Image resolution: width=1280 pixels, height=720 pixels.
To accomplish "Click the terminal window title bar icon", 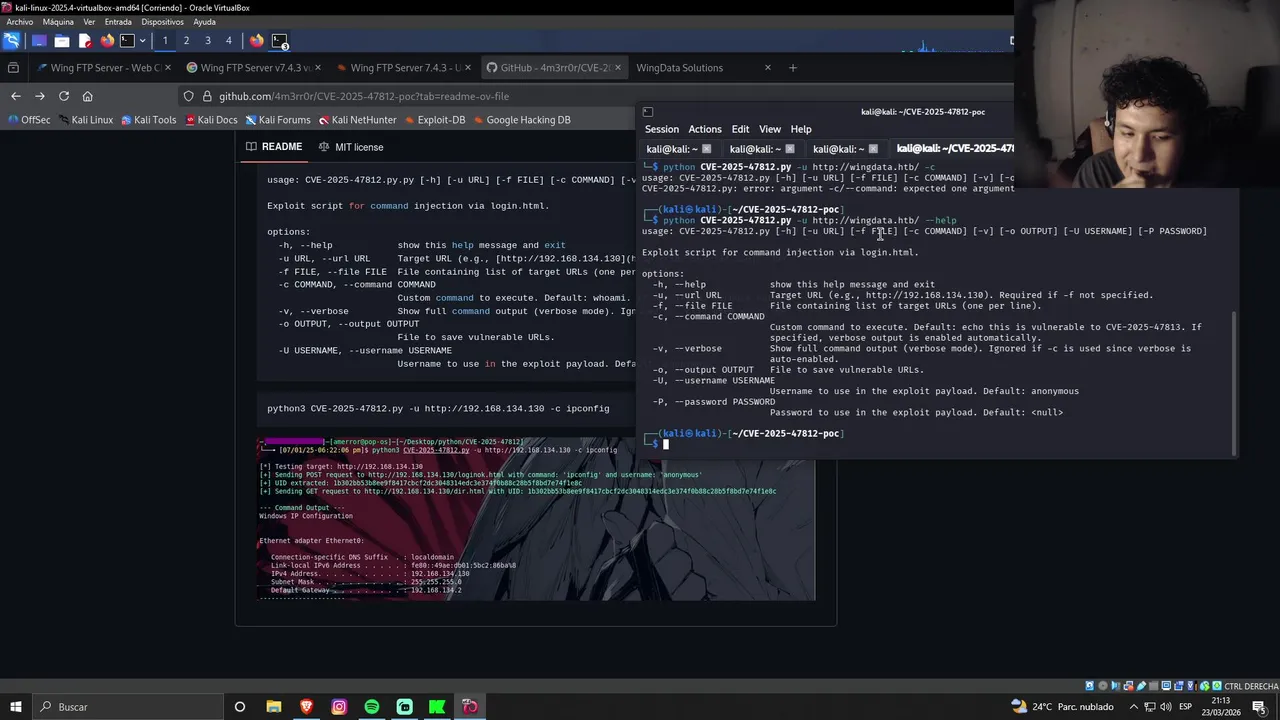I will 647,112.
